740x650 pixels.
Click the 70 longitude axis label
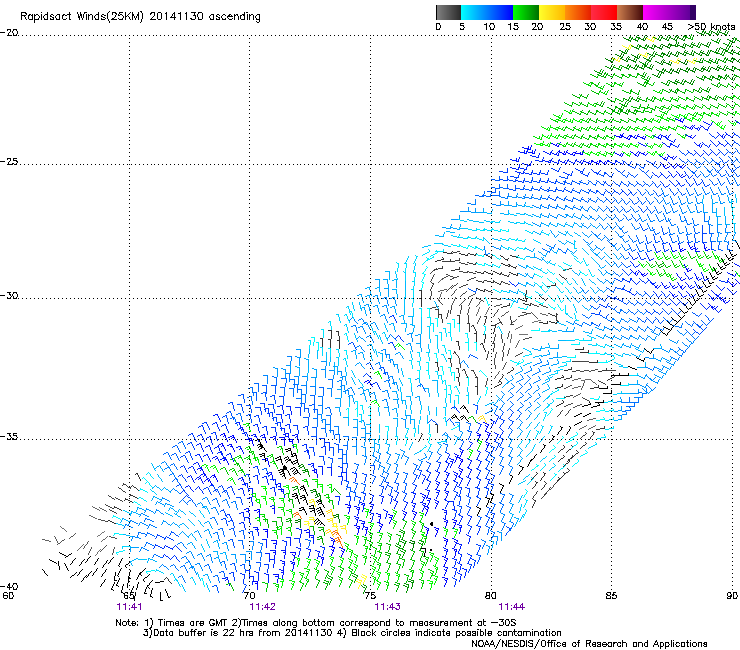[x=250, y=595]
